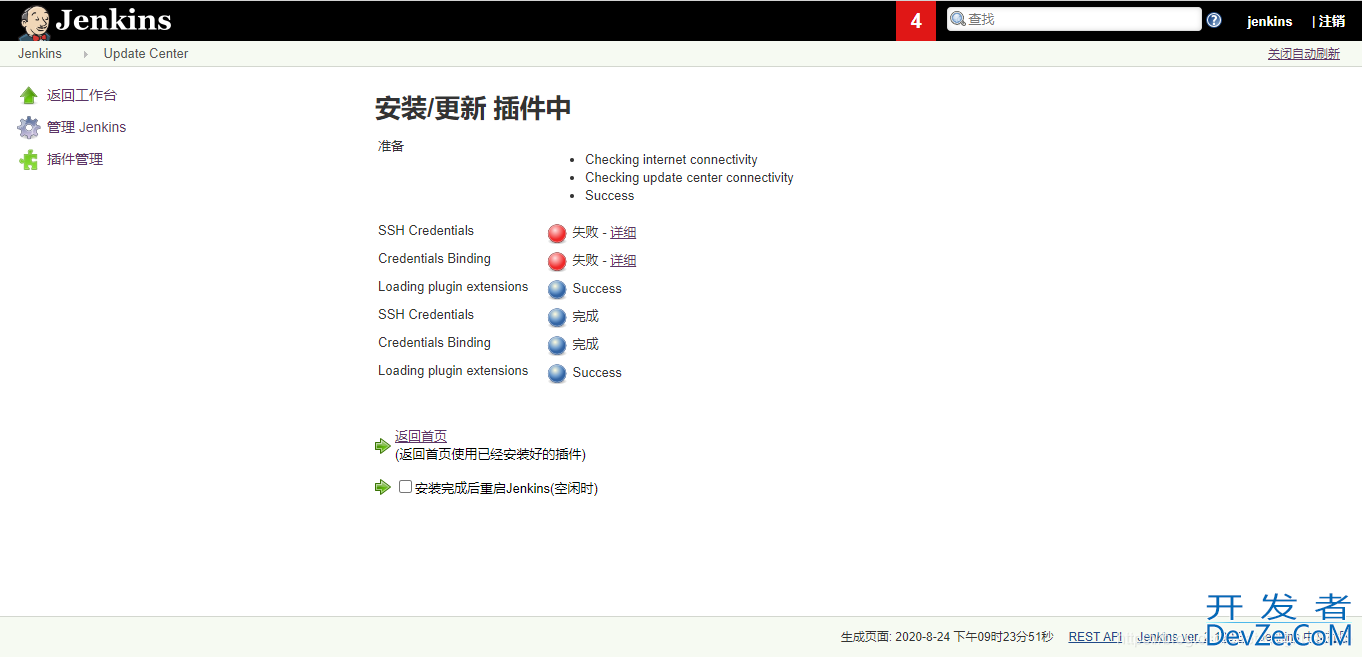The width and height of the screenshot is (1362, 657).
Task: Click the red failure ball beside first SSH Credentials
Action: tap(557, 233)
